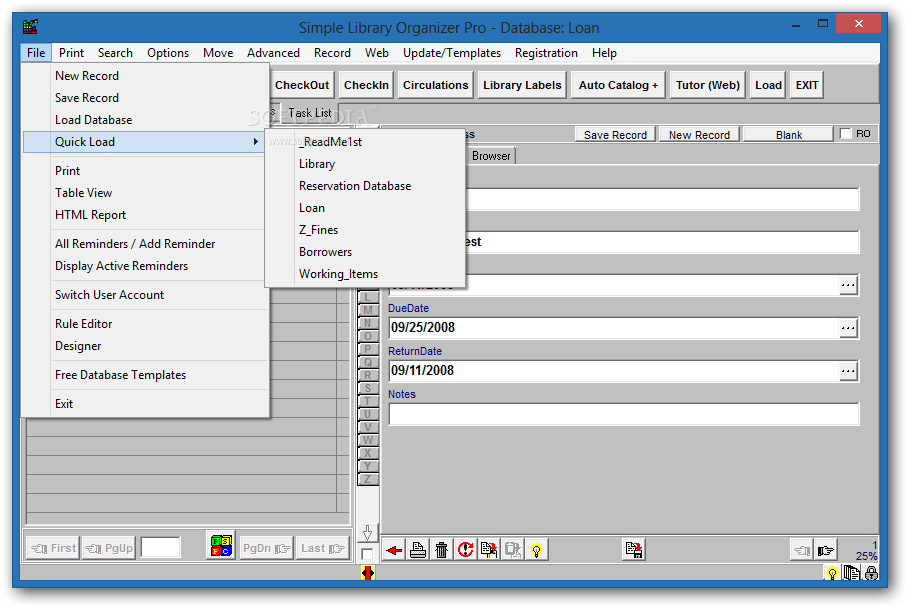Go to previous record with left-pointing hand
This screenshot has width=908, height=608.
[802, 550]
